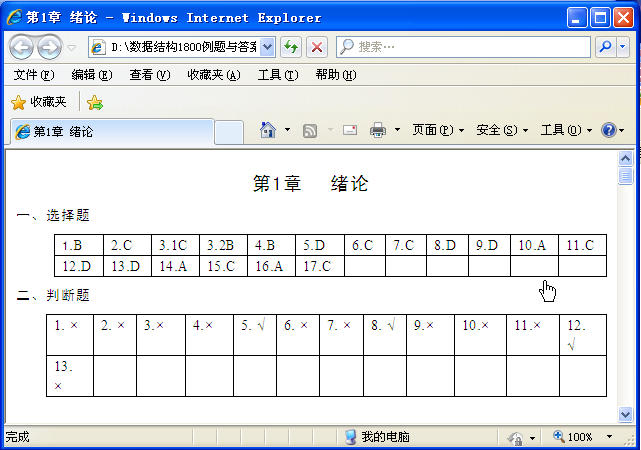The height and width of the screenshot is (450, 641).
Task: Click table cell 5.D
Action: pyautogui.click(x=320, y=245)
